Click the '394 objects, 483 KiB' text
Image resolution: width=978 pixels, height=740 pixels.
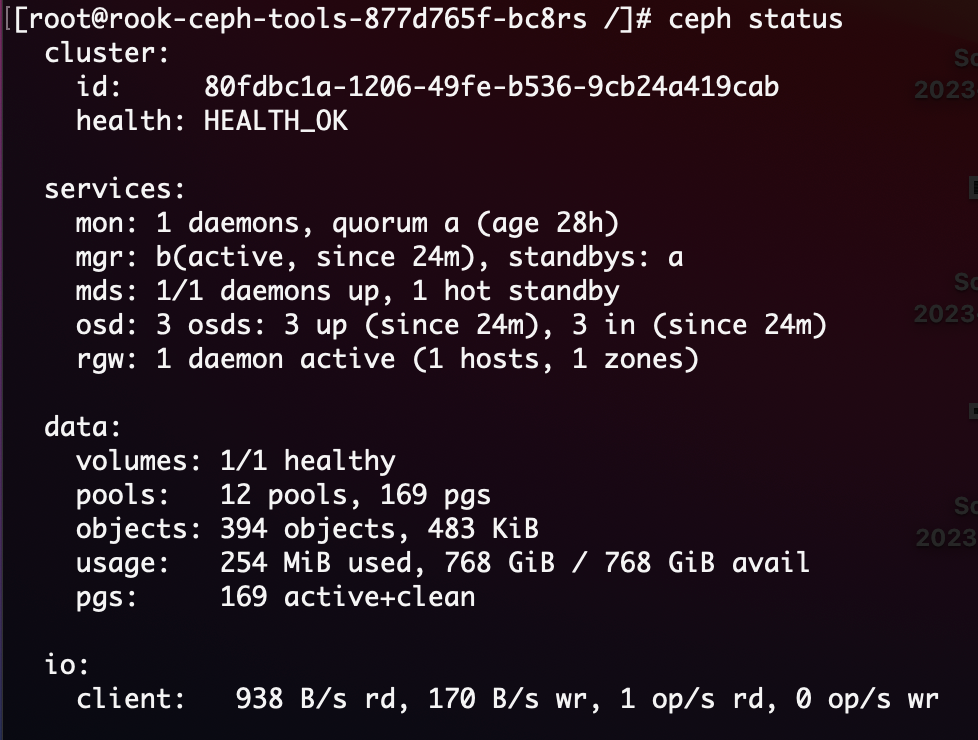click(x=379, y=528)
